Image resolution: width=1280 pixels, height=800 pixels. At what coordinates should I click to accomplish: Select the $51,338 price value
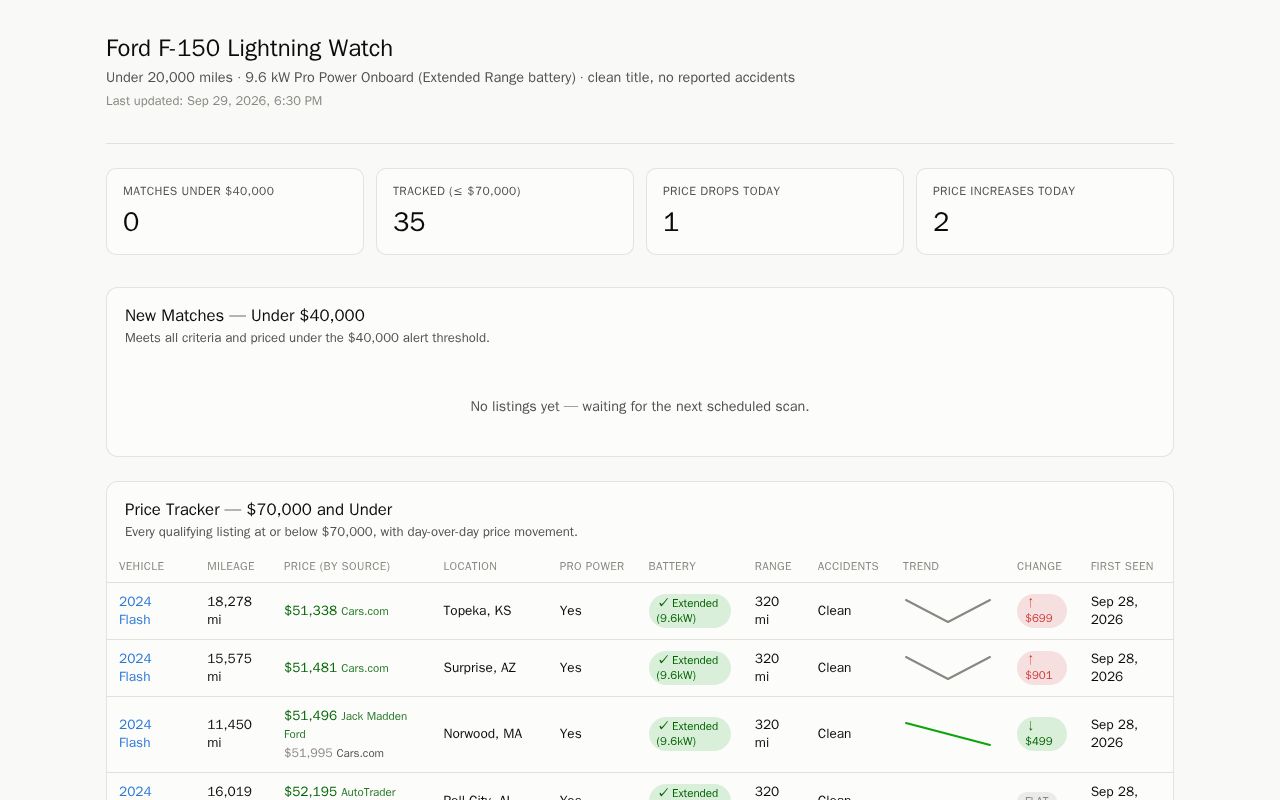(310, 610)
